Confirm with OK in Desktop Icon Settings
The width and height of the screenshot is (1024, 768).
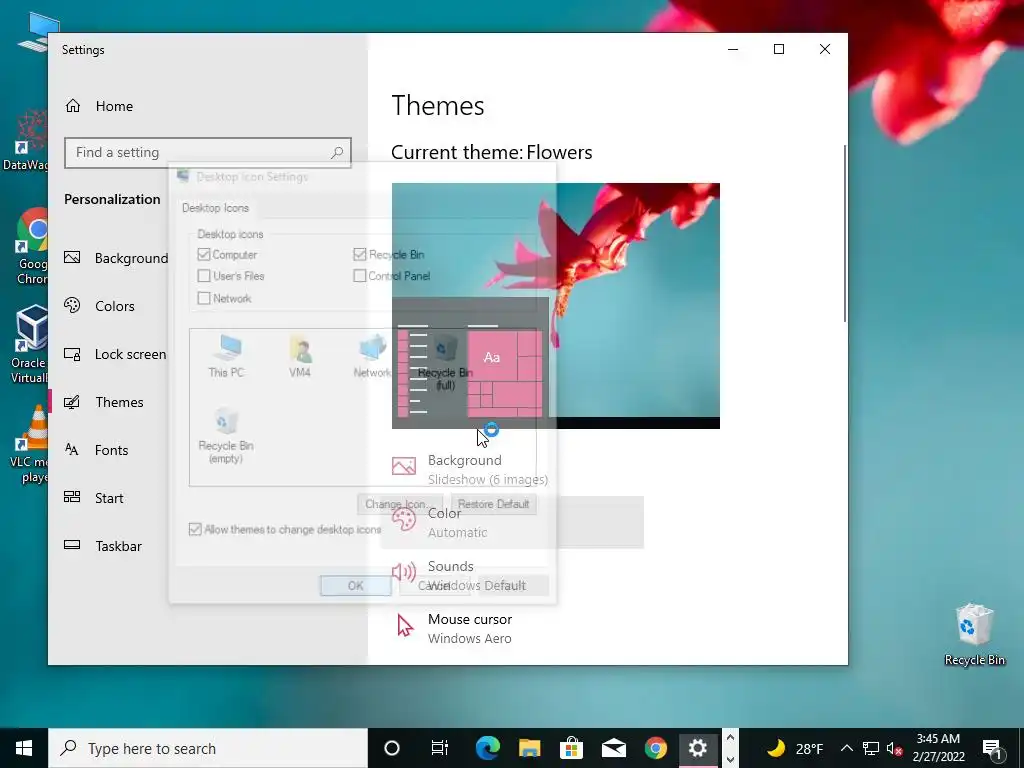[356, 586]
